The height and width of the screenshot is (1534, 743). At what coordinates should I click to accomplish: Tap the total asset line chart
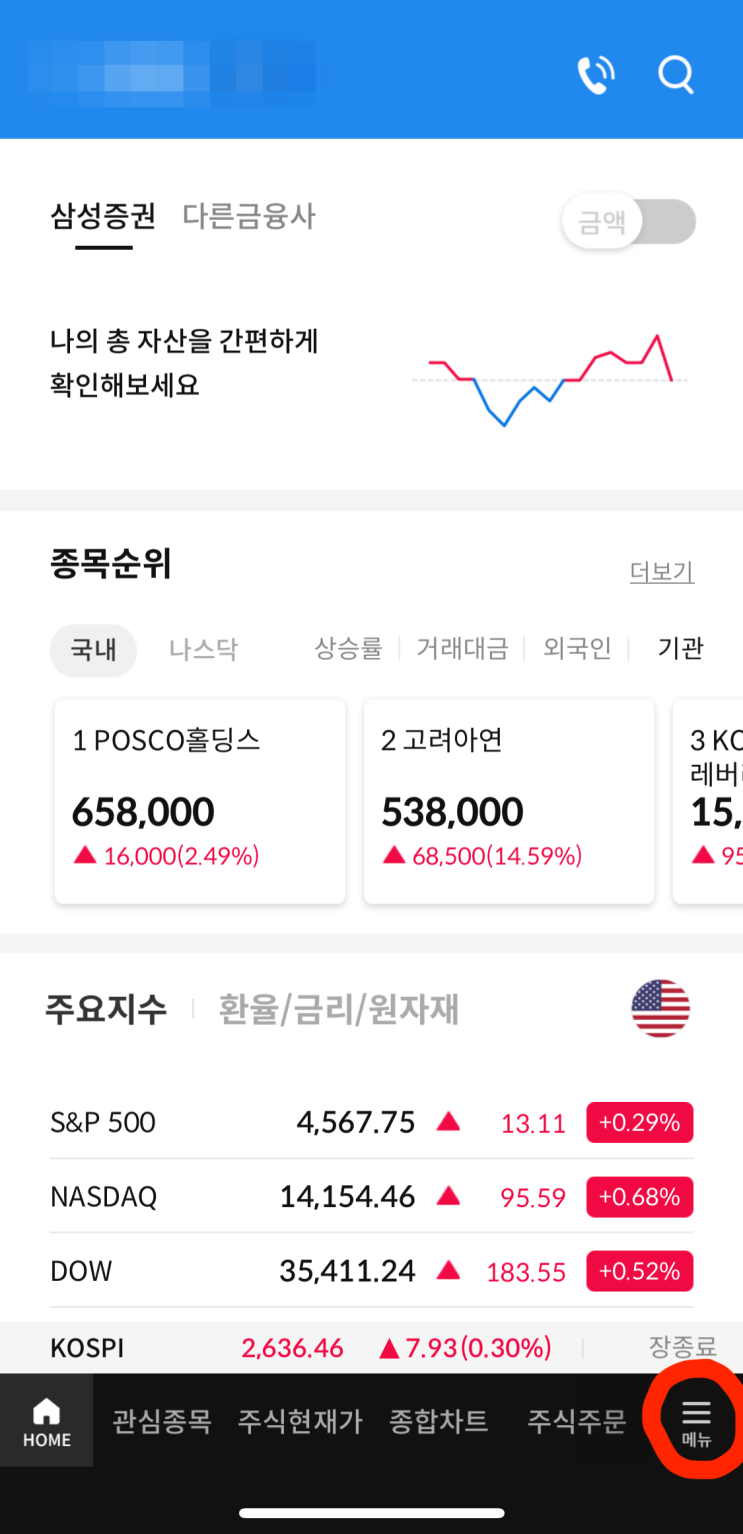click(x=549, y=381)
